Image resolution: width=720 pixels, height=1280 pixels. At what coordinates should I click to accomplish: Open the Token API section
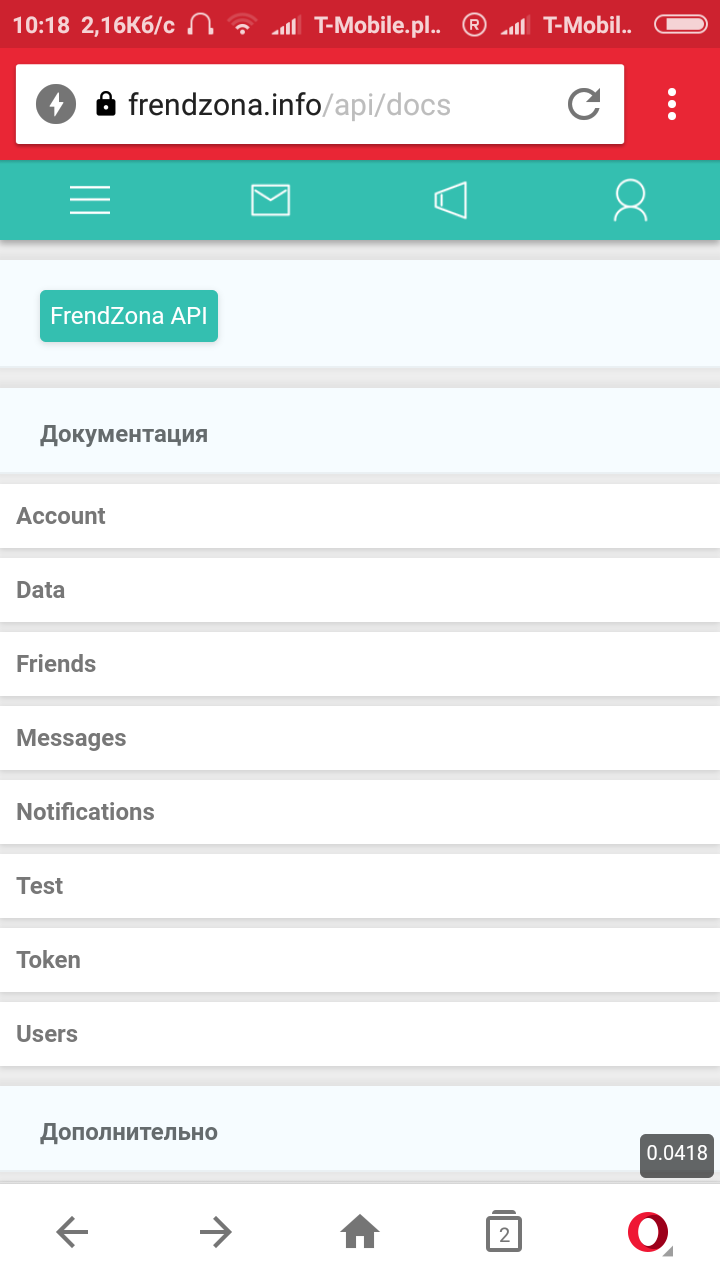[x=48, y=960]
